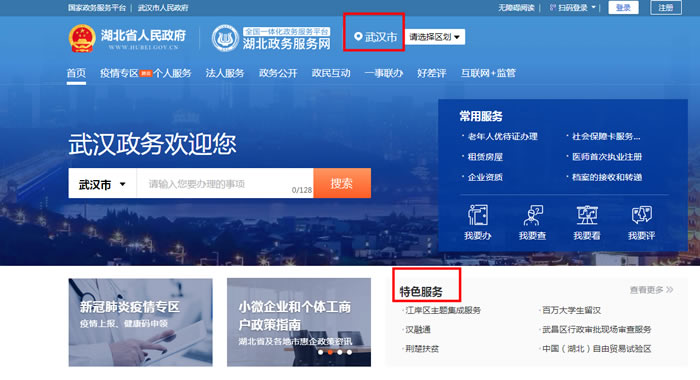700x380 pixels.
Task: Open 社会保障卡服务 link
Action: 606,137
